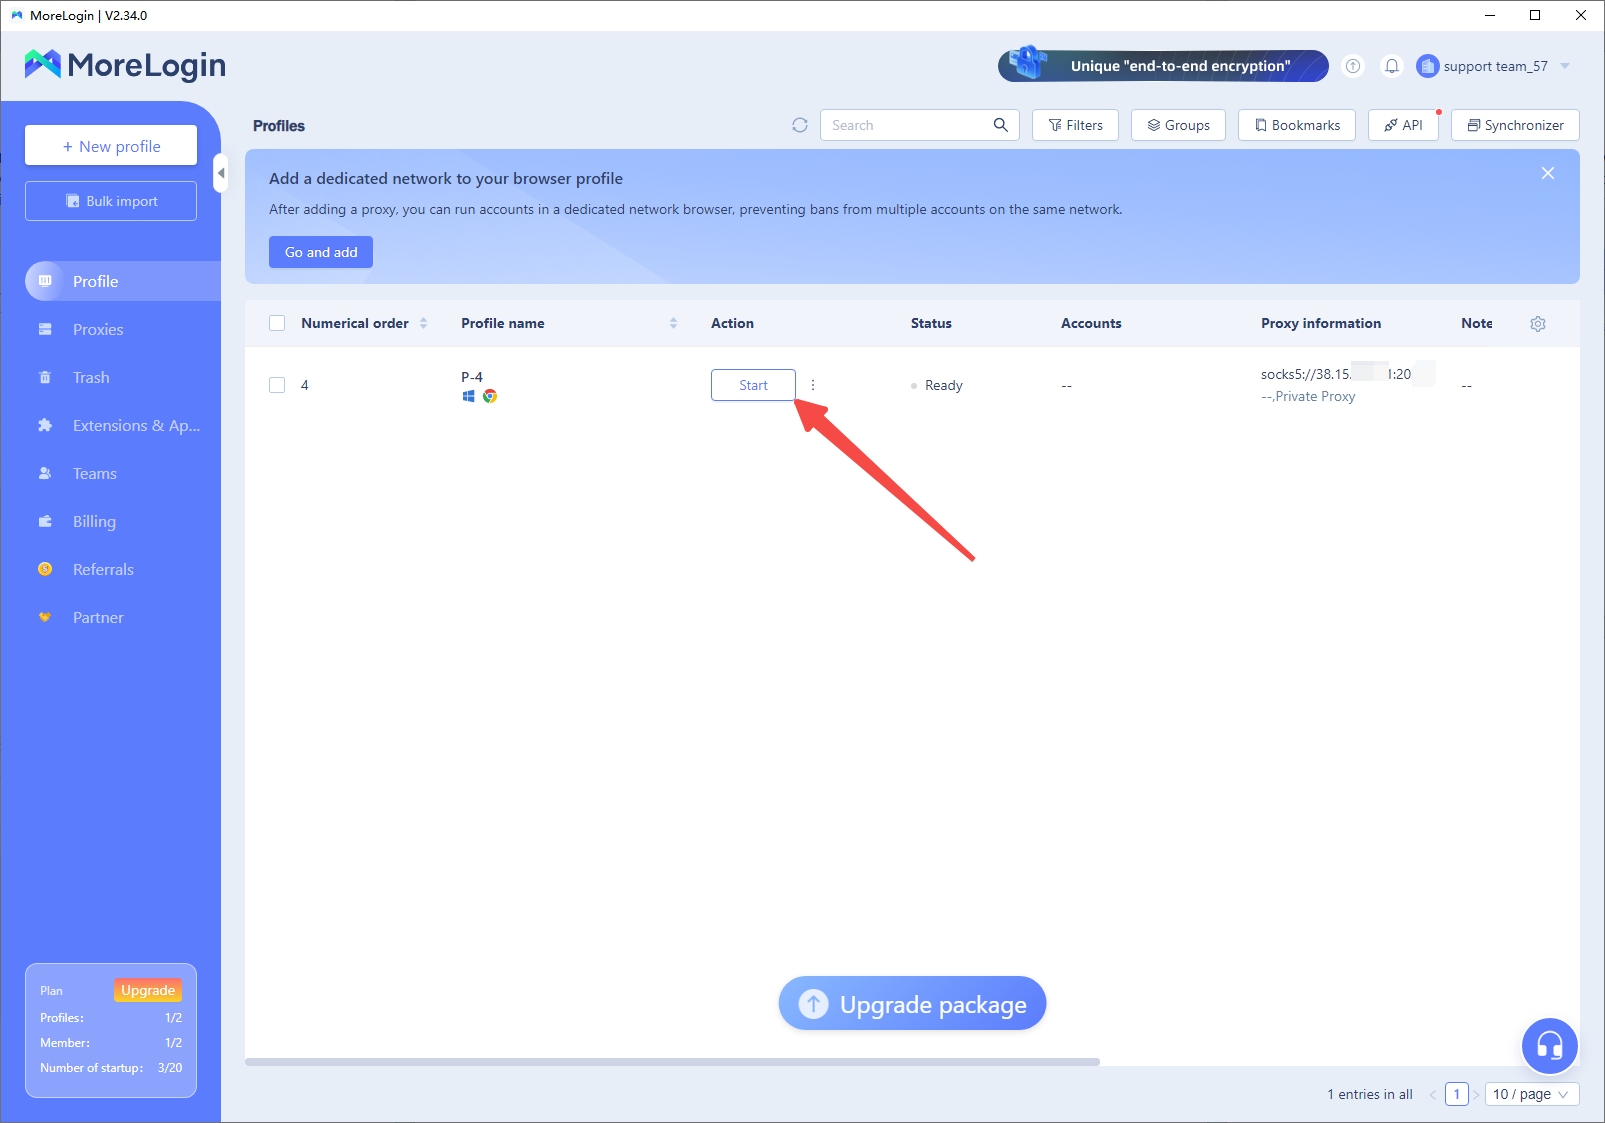Screen dimensions: 1605x1123
Task: Open table column settings gear
Action: (1538, 324)
